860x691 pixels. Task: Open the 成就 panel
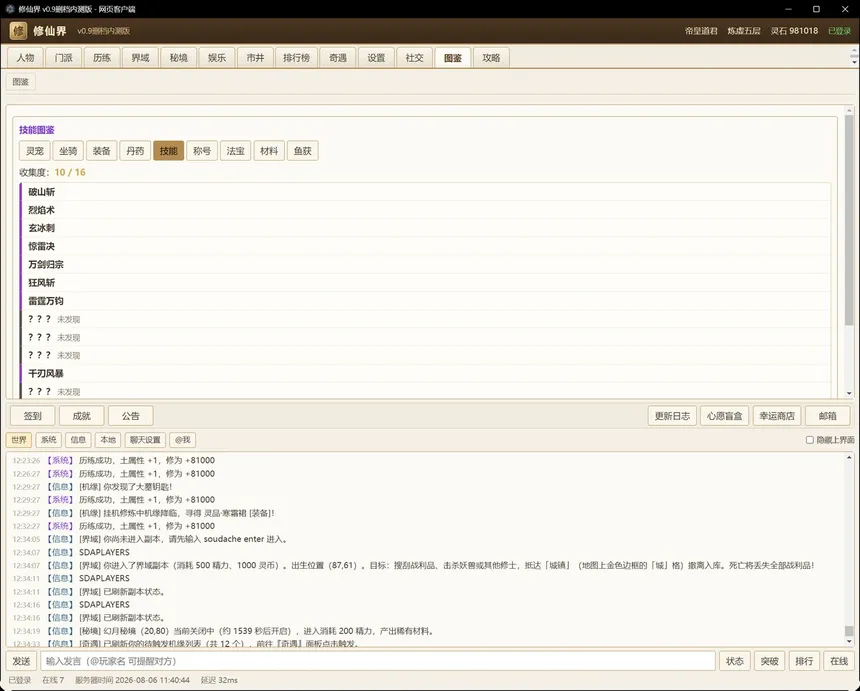point(82,416)
